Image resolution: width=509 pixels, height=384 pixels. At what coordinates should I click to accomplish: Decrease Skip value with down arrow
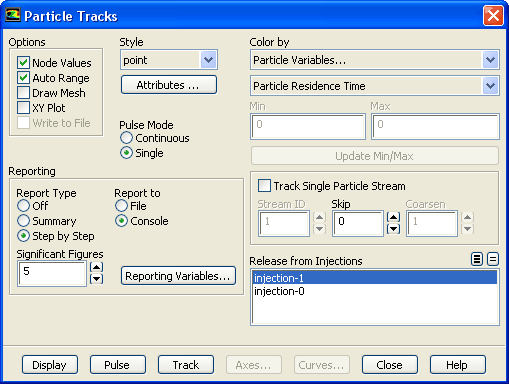point(393,229)
